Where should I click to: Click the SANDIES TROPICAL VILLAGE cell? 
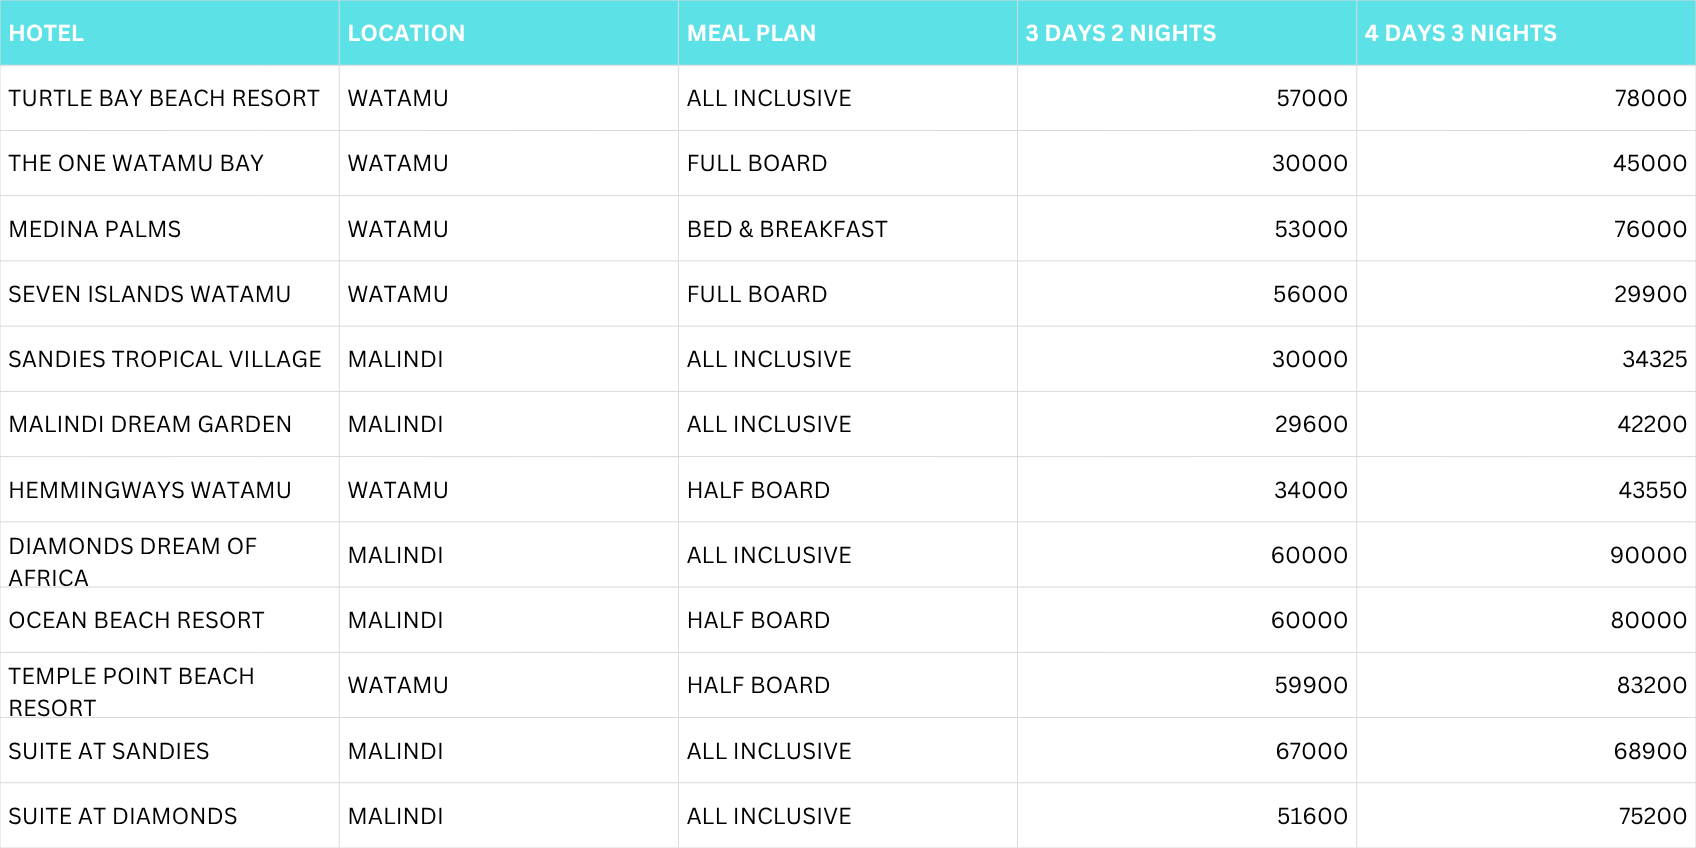tap(165, 359)
